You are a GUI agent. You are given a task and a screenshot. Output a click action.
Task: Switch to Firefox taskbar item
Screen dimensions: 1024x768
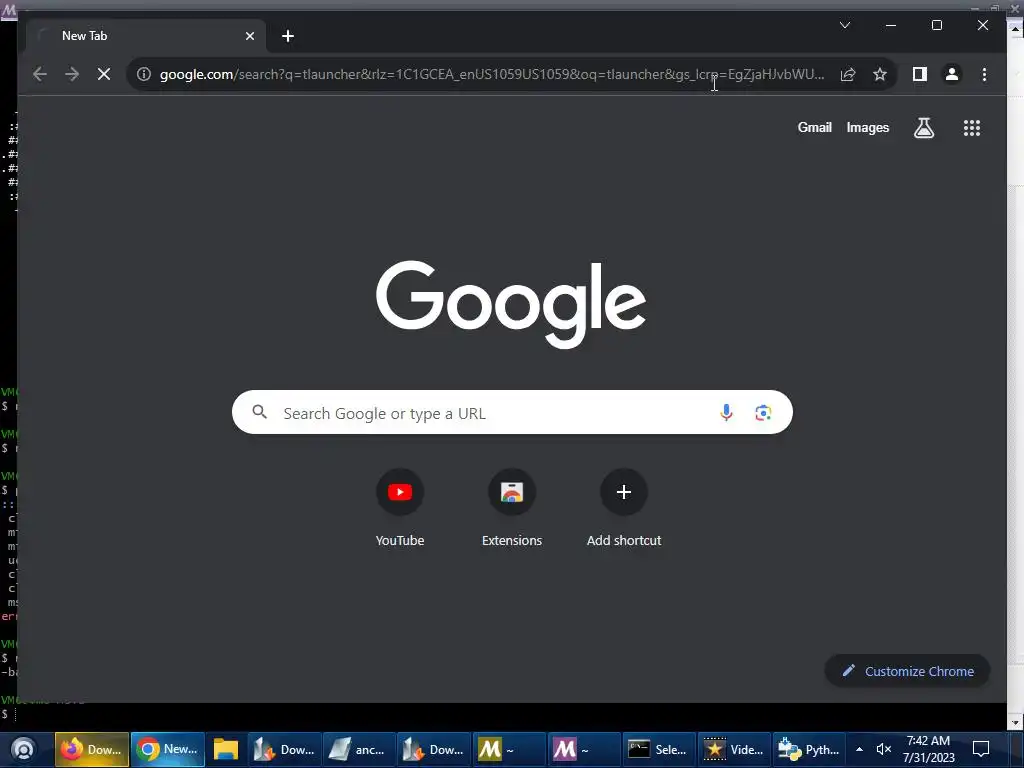(91, 750)
